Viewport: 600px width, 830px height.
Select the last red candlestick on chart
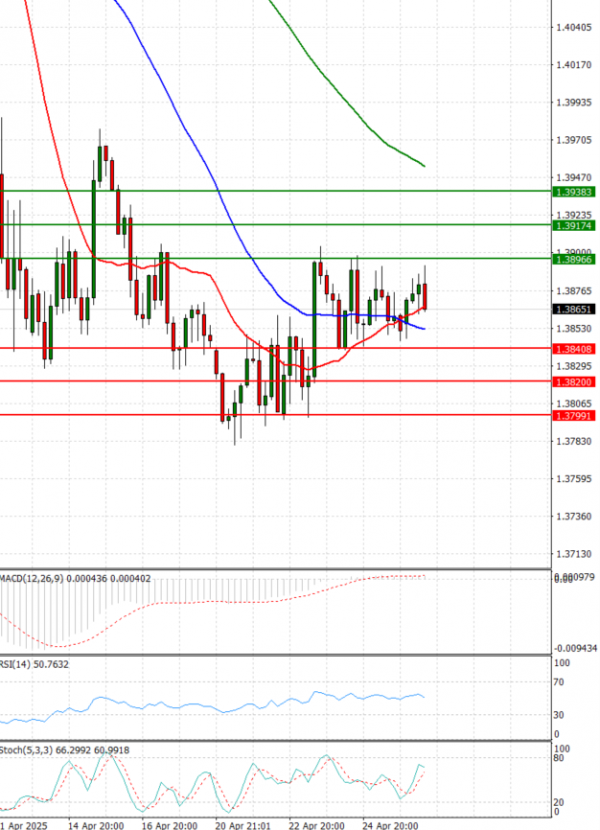[x=426, y=296]
